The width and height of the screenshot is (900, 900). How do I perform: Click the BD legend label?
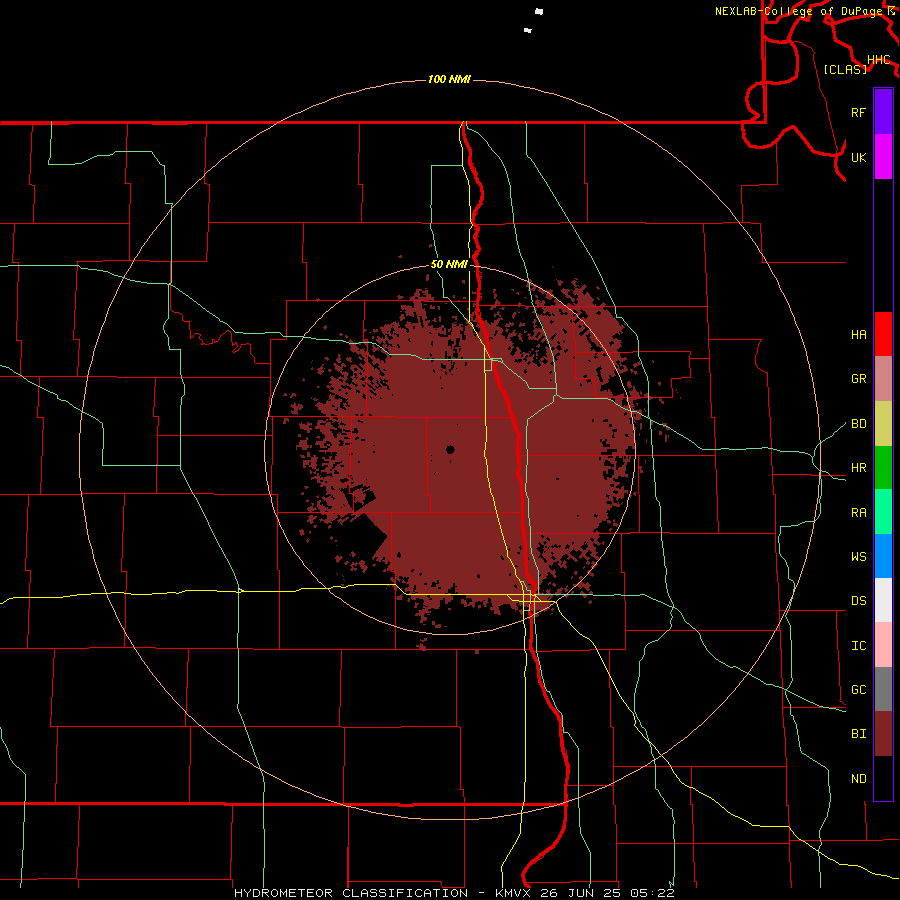pos(858,424)
